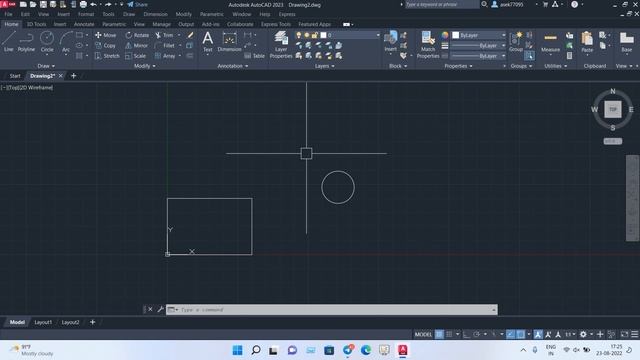Select the Polyline tool
640x360 pixels.
26,41
